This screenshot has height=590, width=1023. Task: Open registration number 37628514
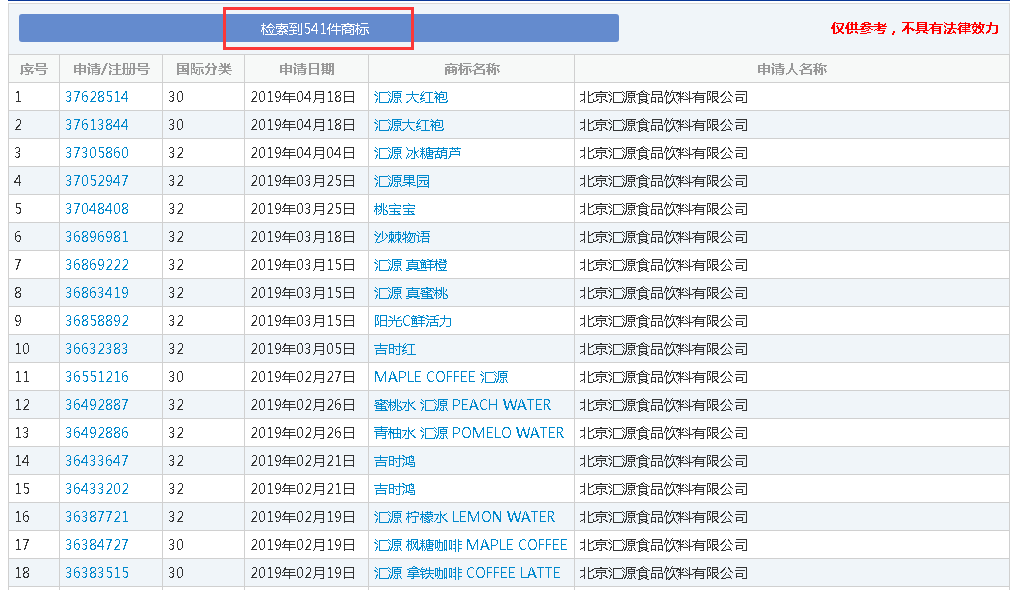point(97,97)
